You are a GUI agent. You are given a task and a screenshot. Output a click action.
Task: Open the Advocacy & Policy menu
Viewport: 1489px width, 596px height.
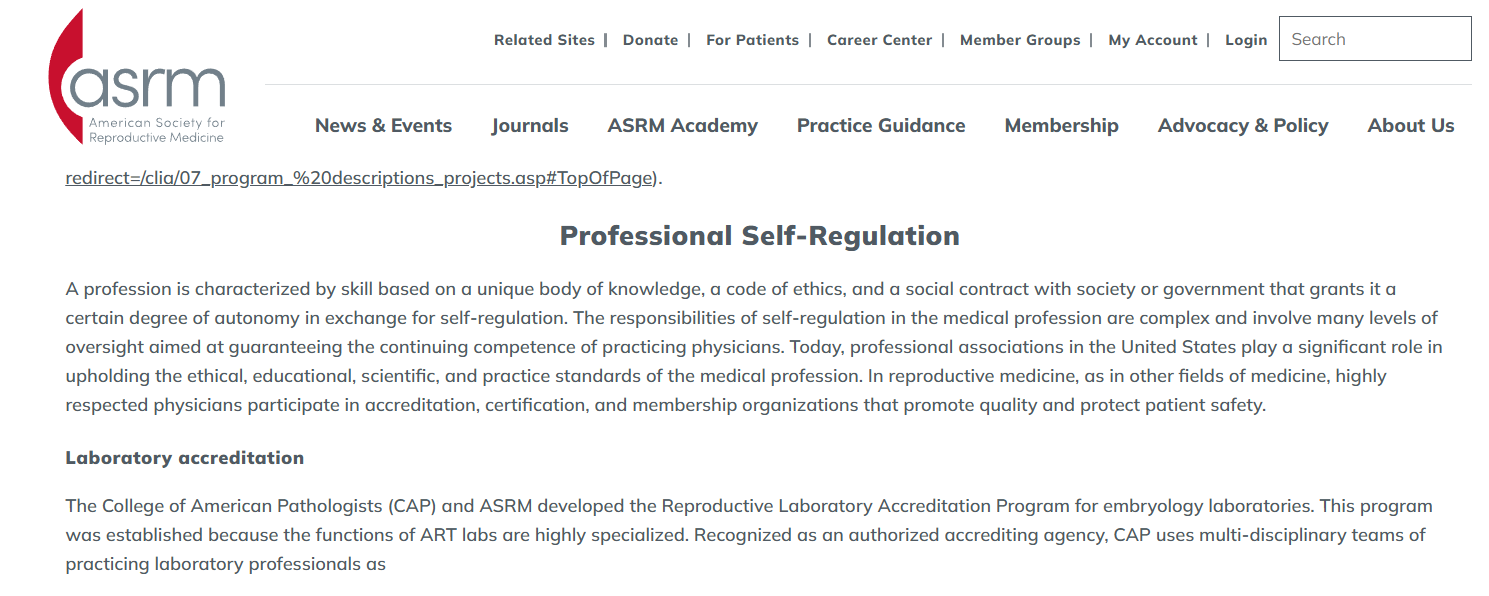1243,126
